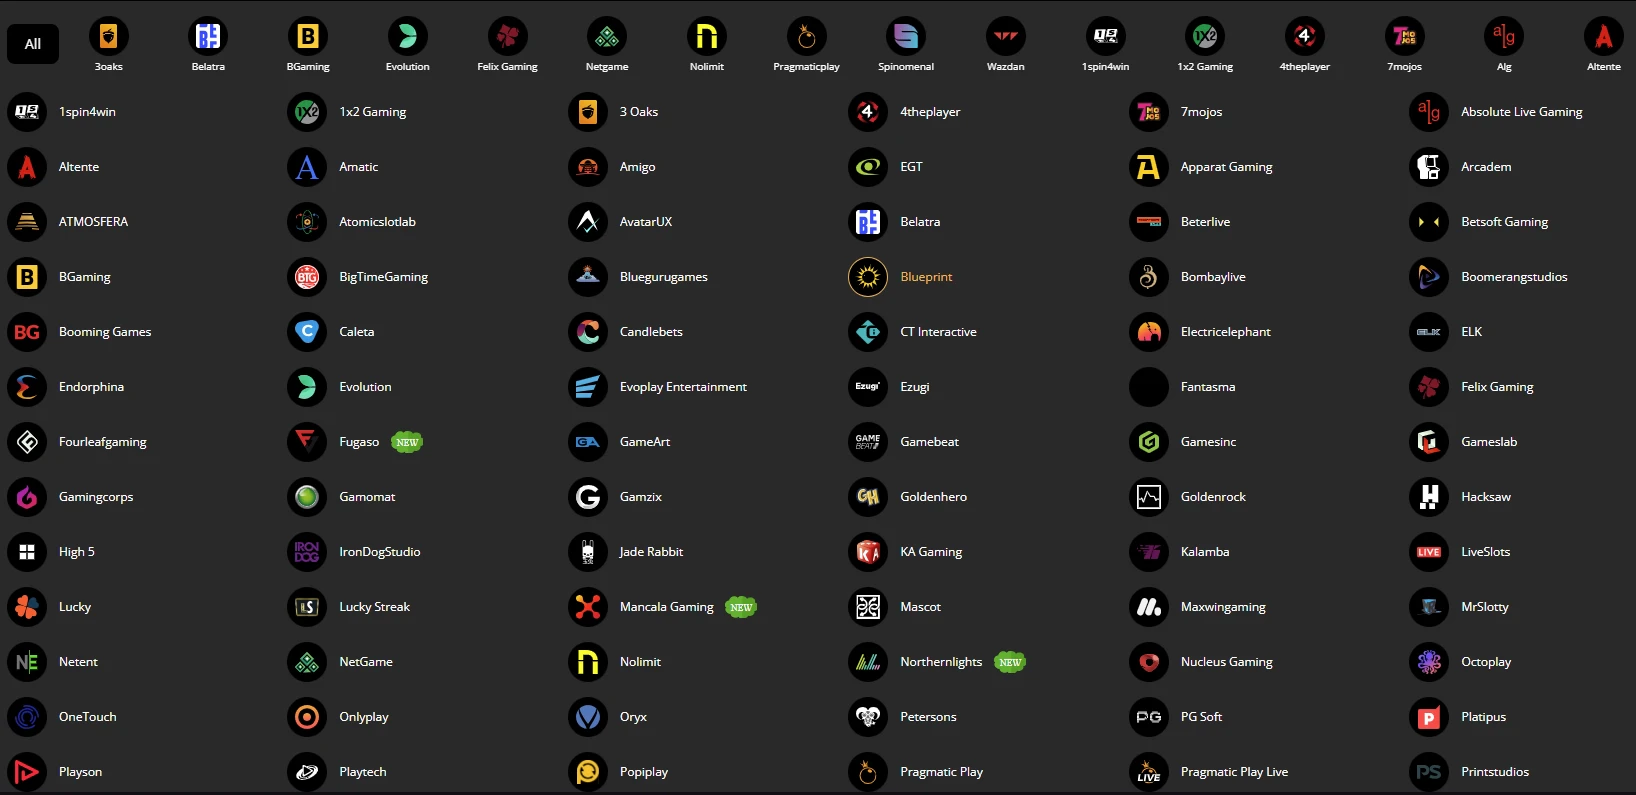Viewport: 1636px width, 795px height.
Task: Open the Caleta provider icon
Action: tap(307, 332)
